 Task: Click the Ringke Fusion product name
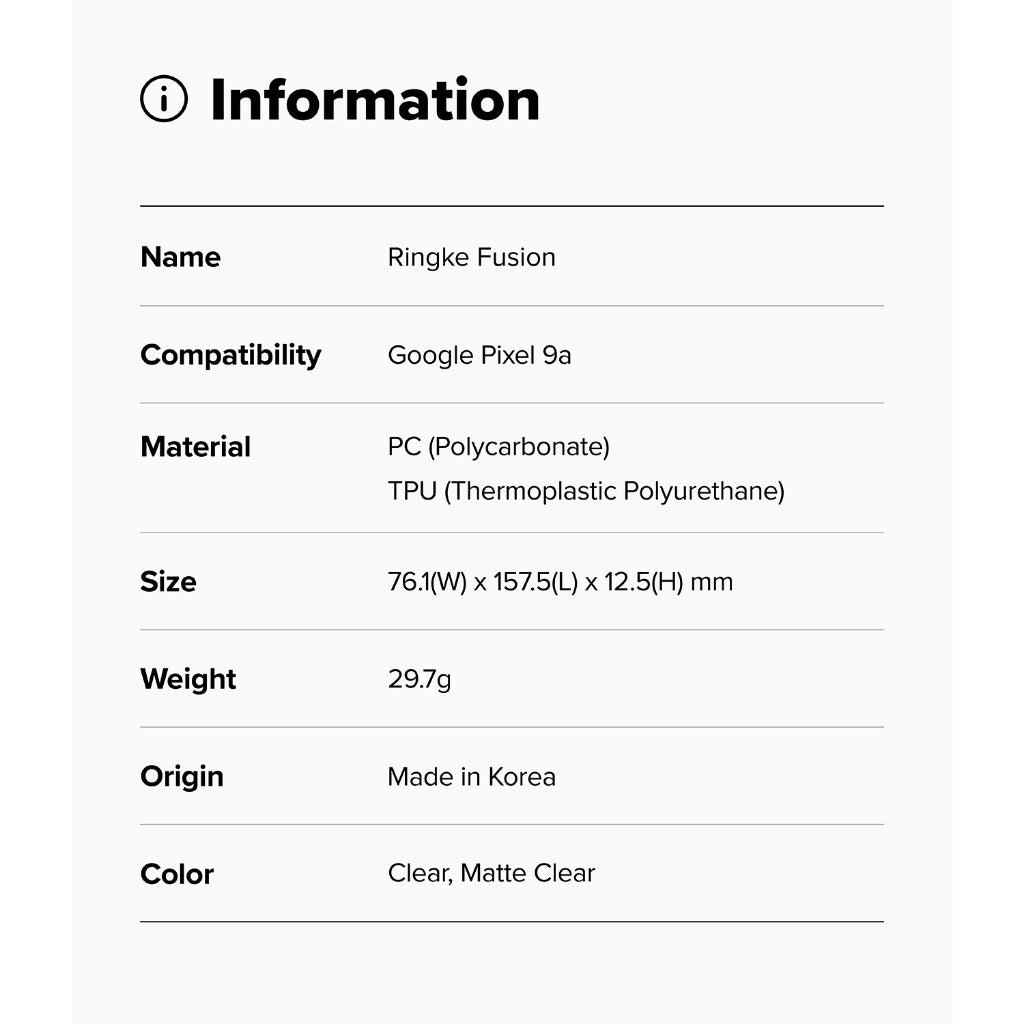click(471, 257)
